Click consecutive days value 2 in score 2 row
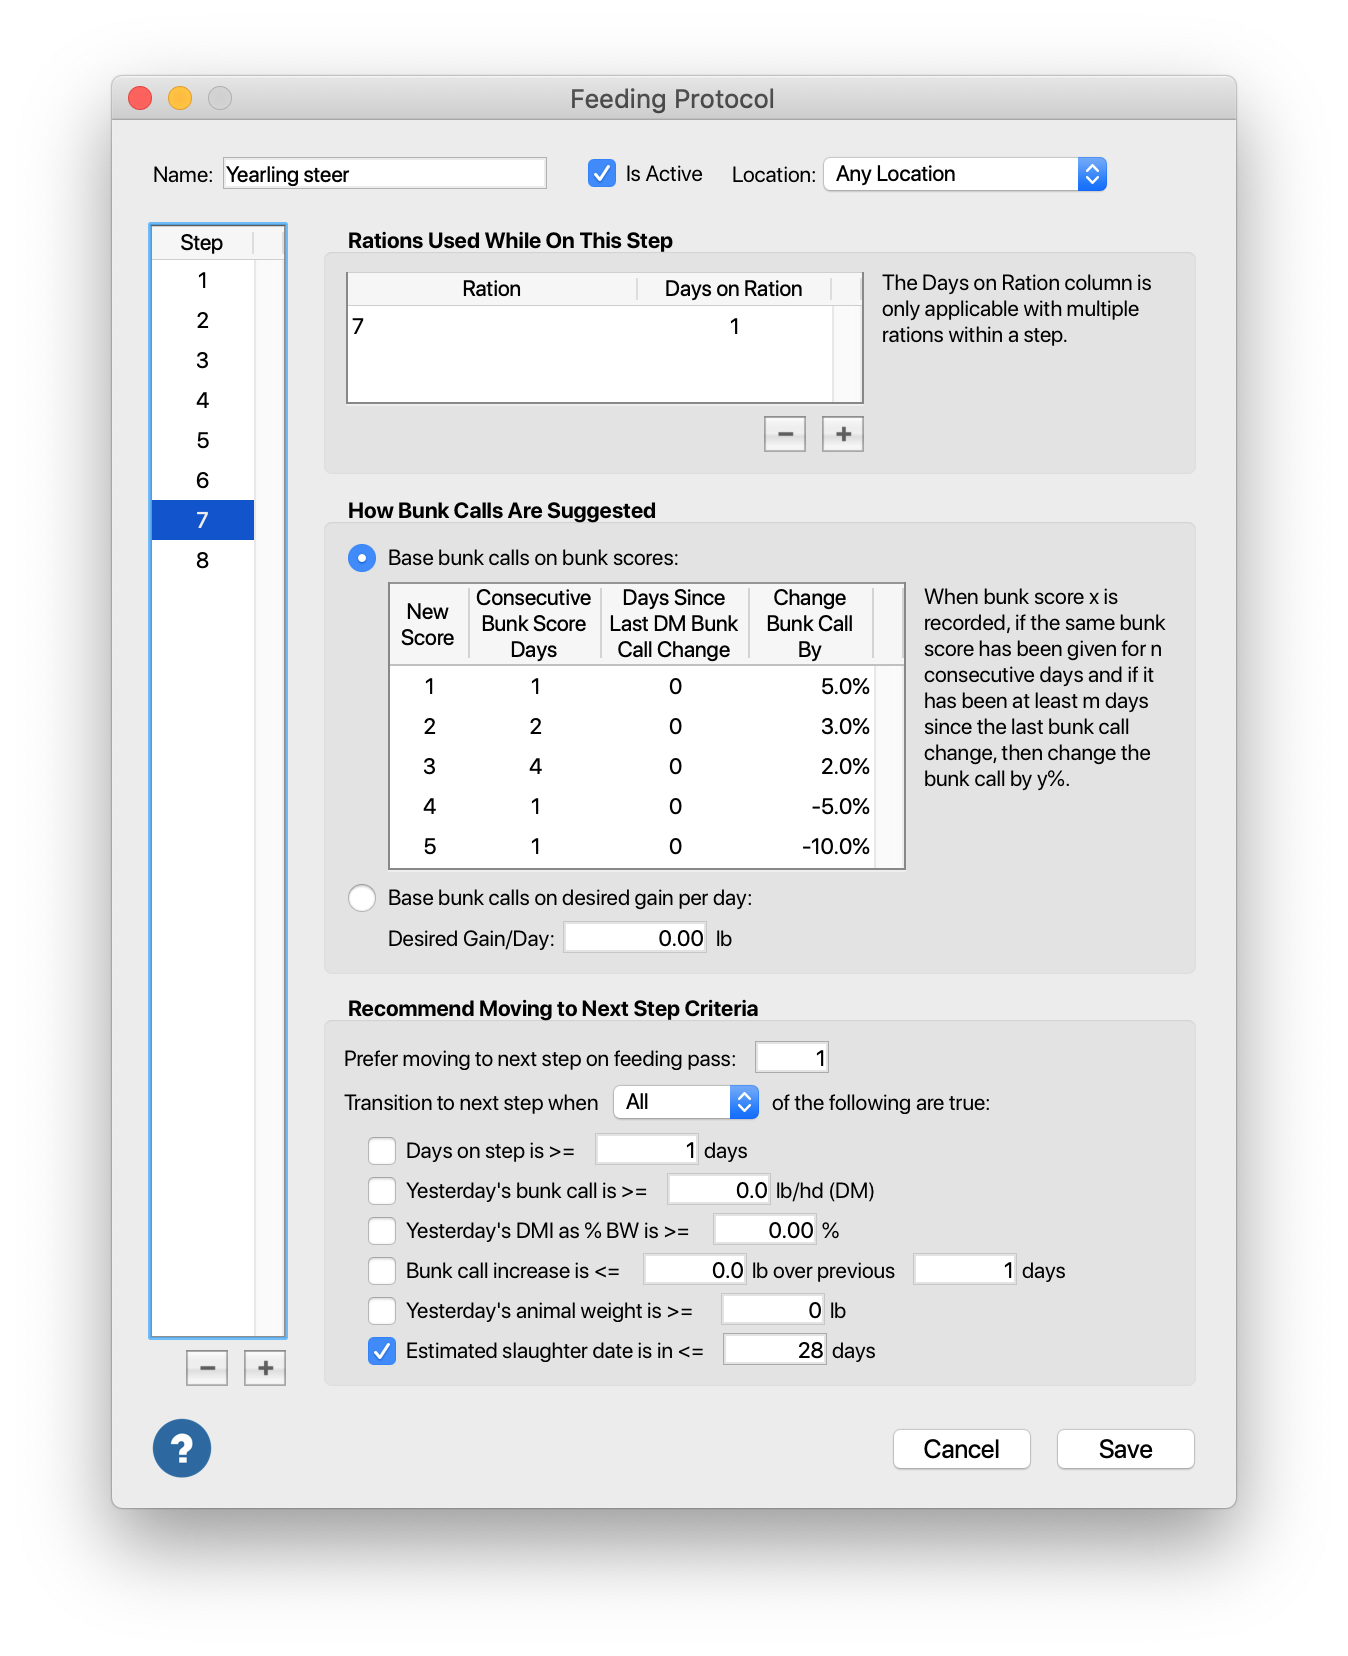1348x1656 pixels. pos(535,726)
